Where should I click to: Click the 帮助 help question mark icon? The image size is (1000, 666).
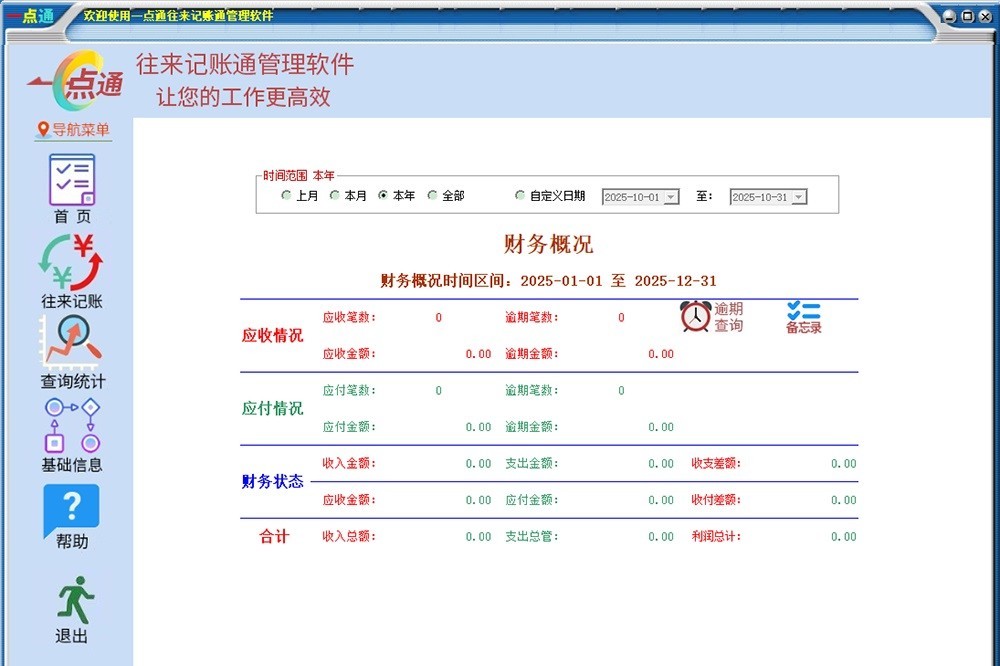(71, 509)
